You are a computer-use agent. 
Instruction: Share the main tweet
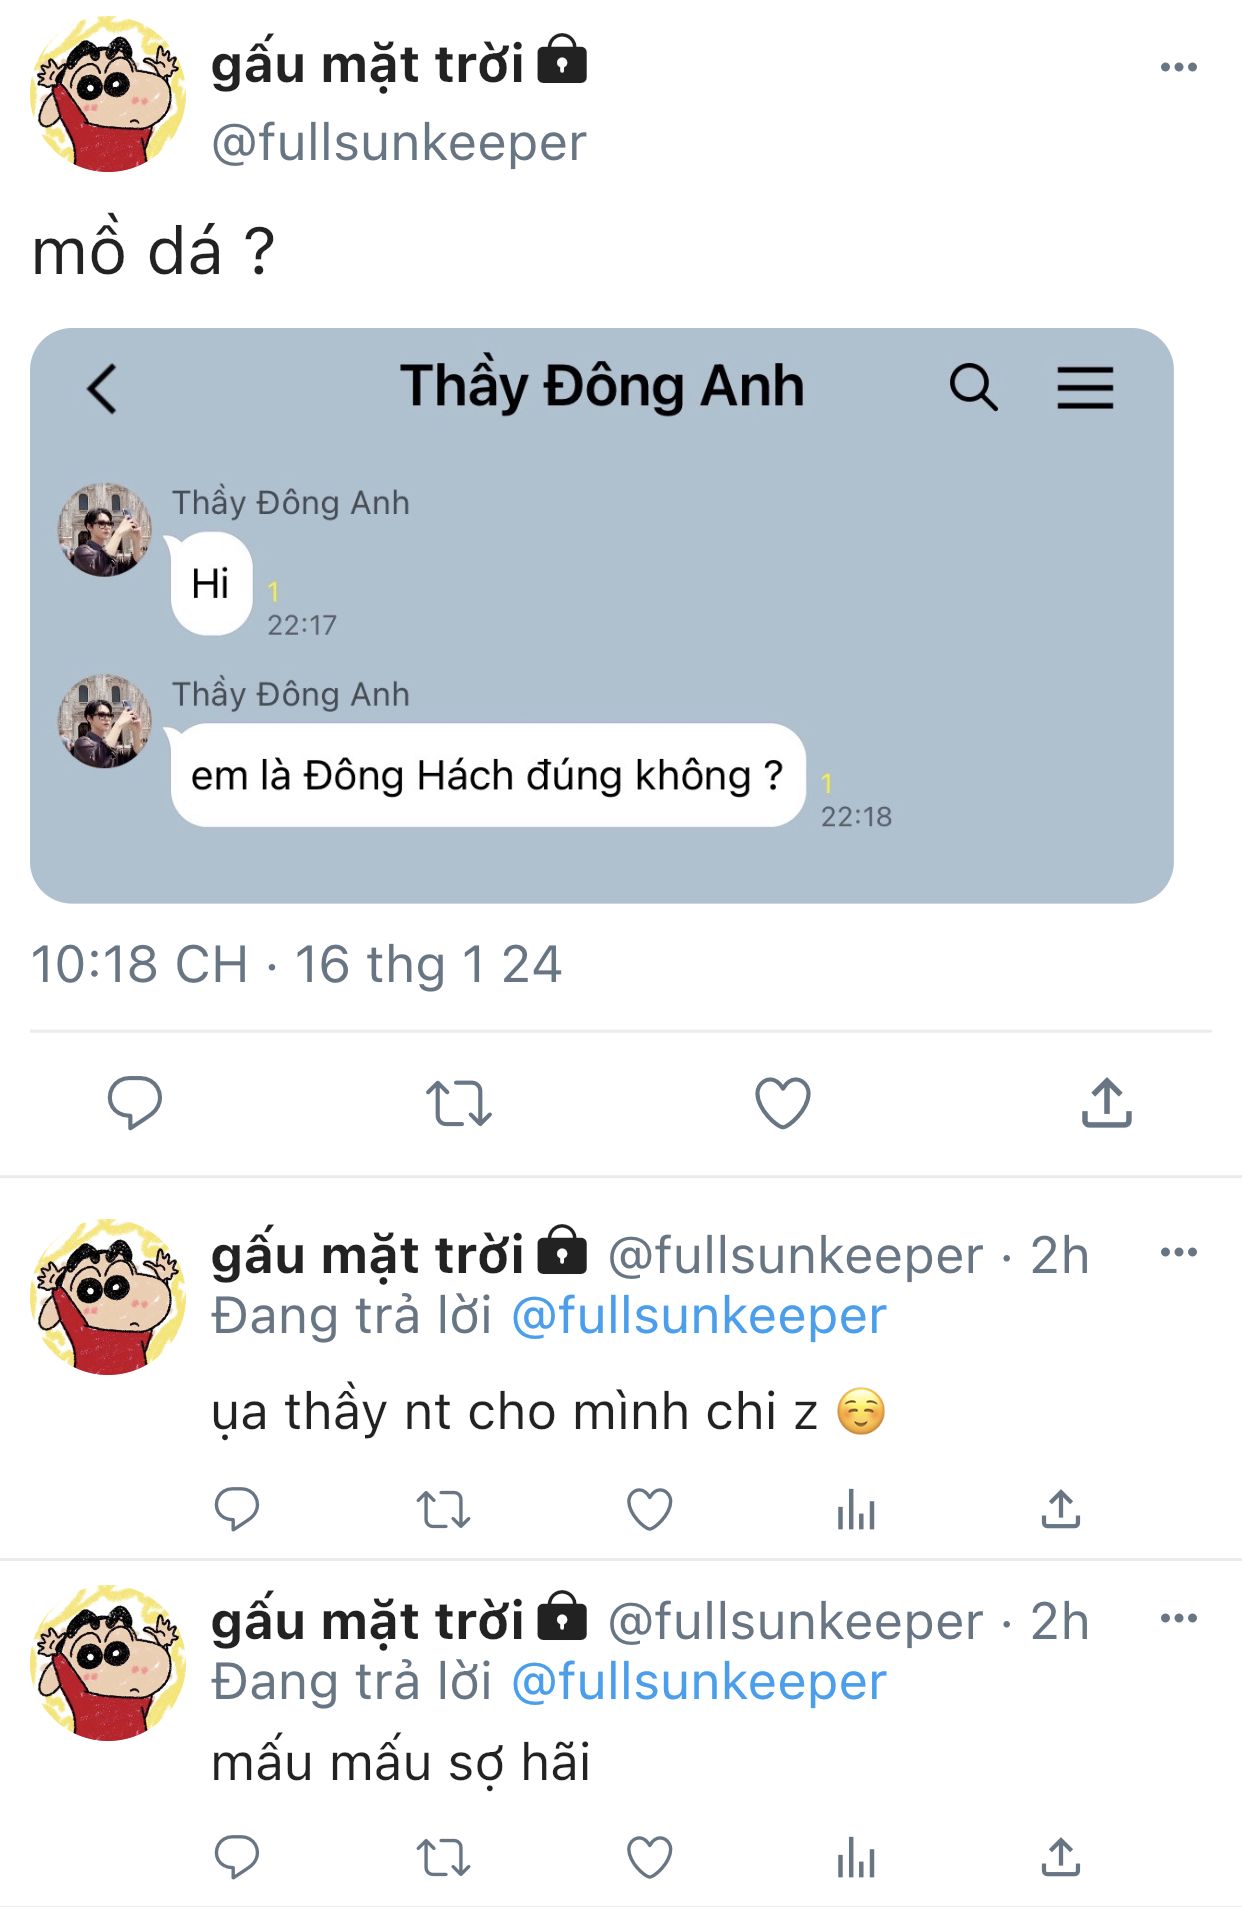tap(1106, 1103)
